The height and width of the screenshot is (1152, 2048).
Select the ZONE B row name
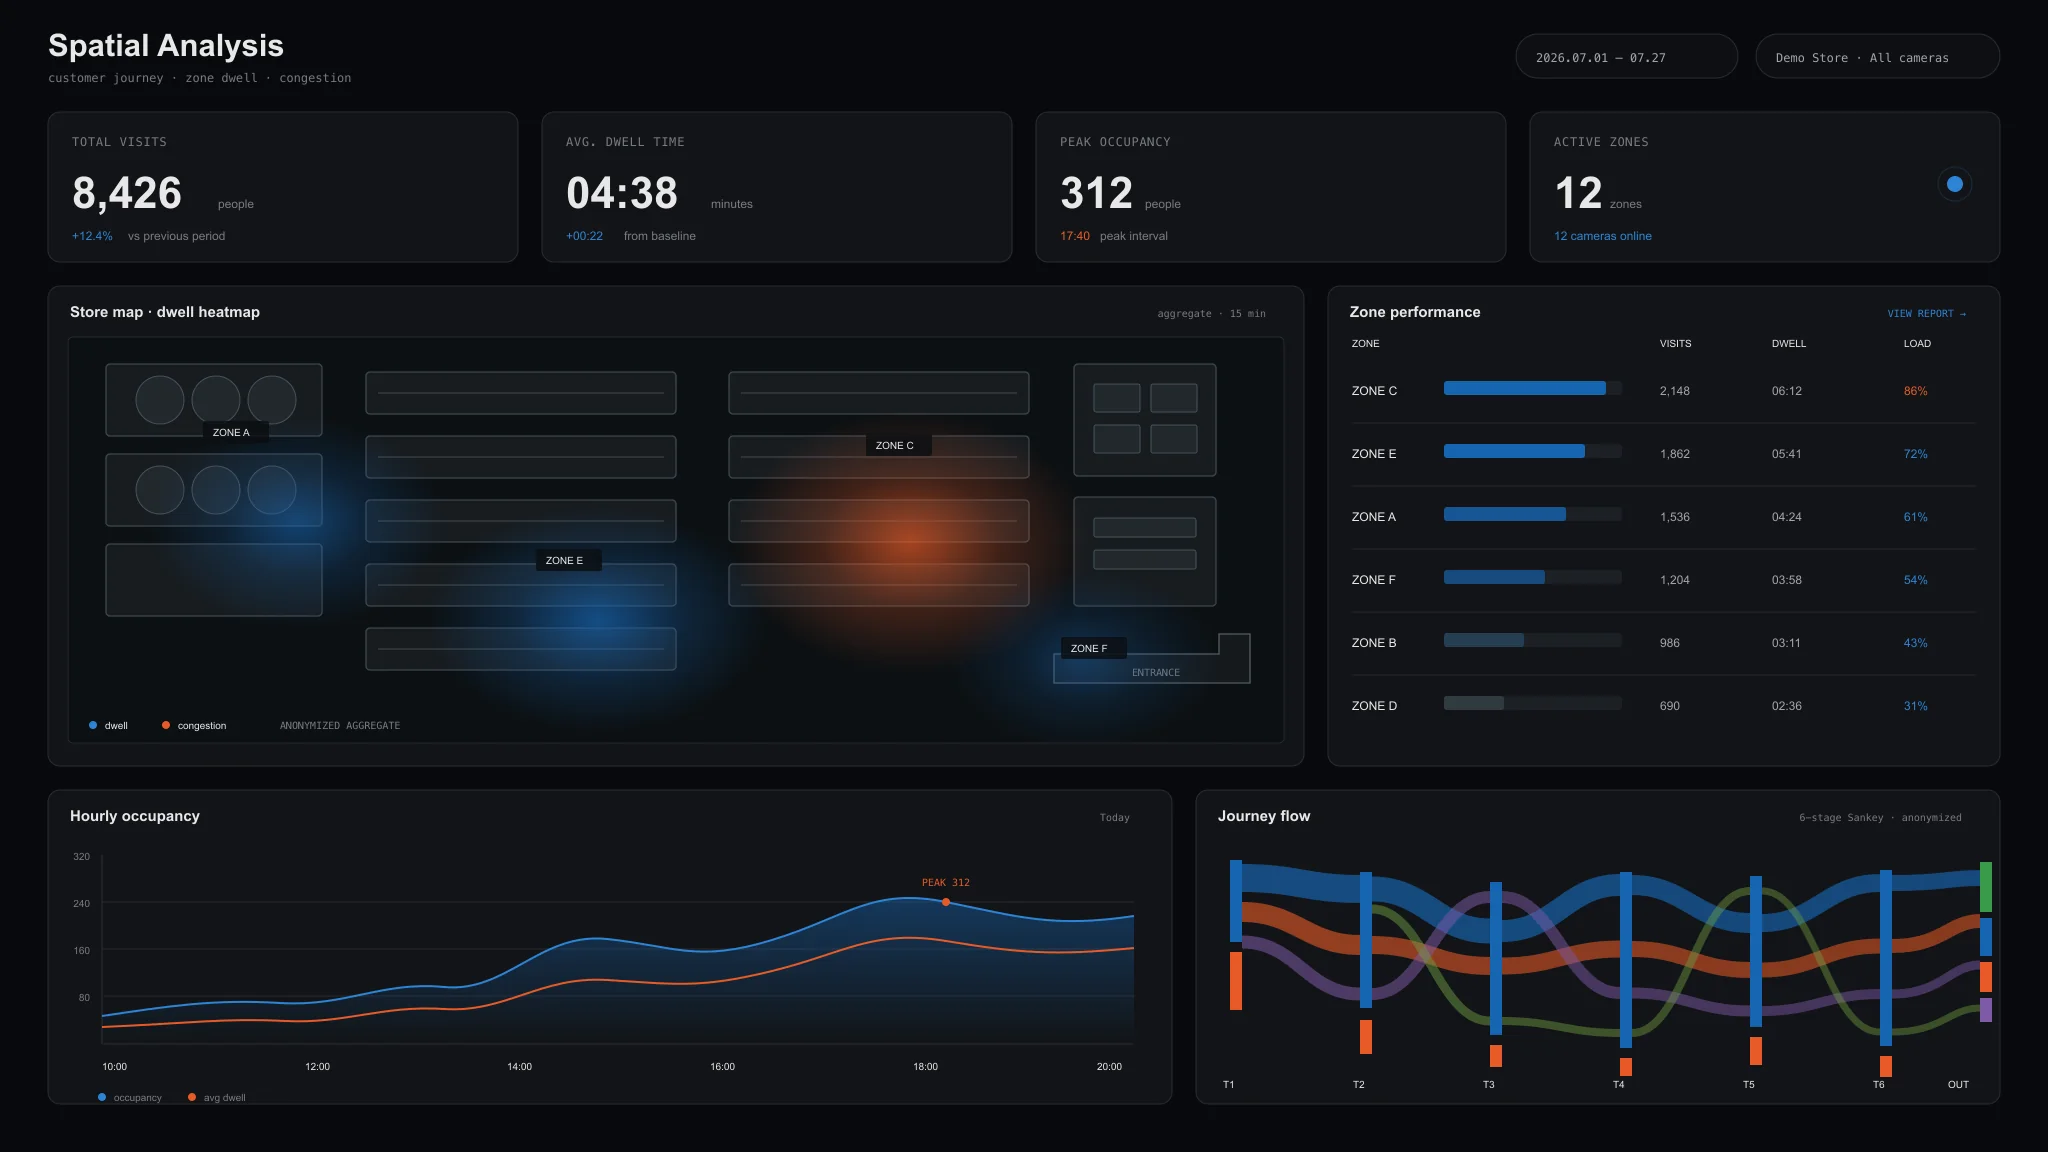[1373, 643]
